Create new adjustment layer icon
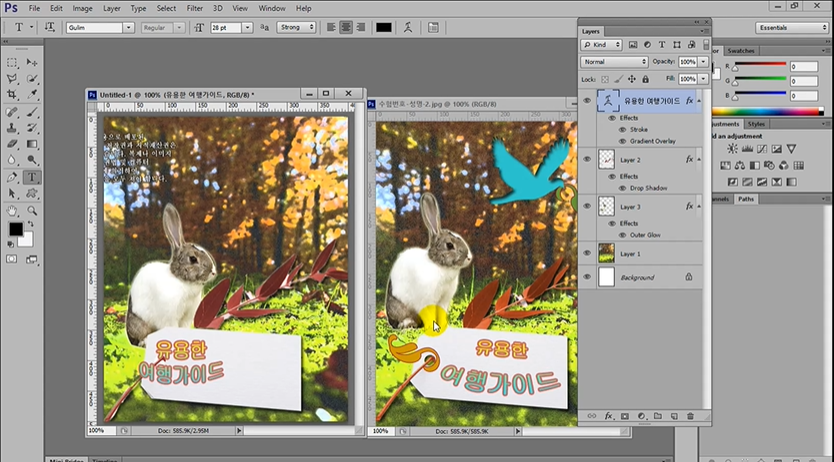Screen dimensions: 834x462 [x=641, y=416]
